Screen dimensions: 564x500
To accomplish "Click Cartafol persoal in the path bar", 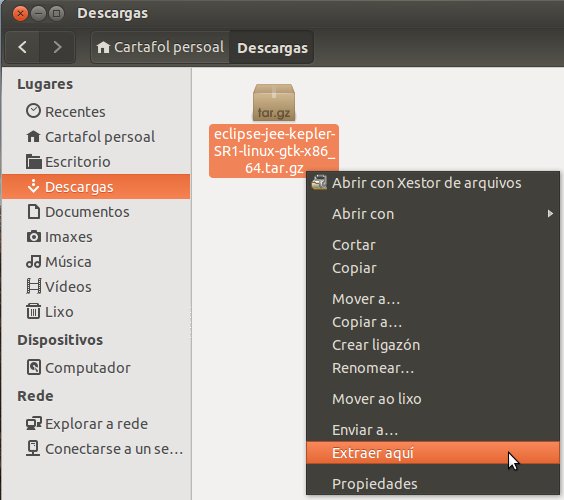I will 160,47.
